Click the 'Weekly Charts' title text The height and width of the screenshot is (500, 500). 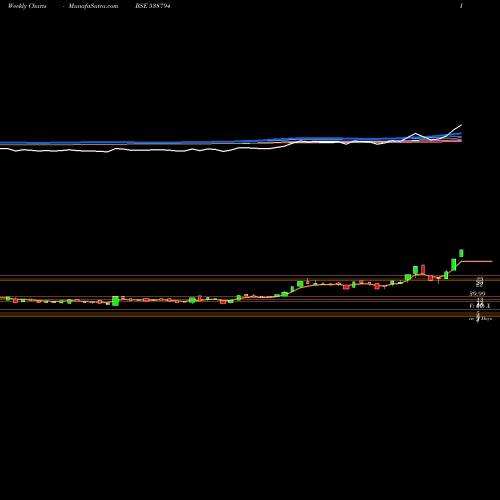click(27, 6)
